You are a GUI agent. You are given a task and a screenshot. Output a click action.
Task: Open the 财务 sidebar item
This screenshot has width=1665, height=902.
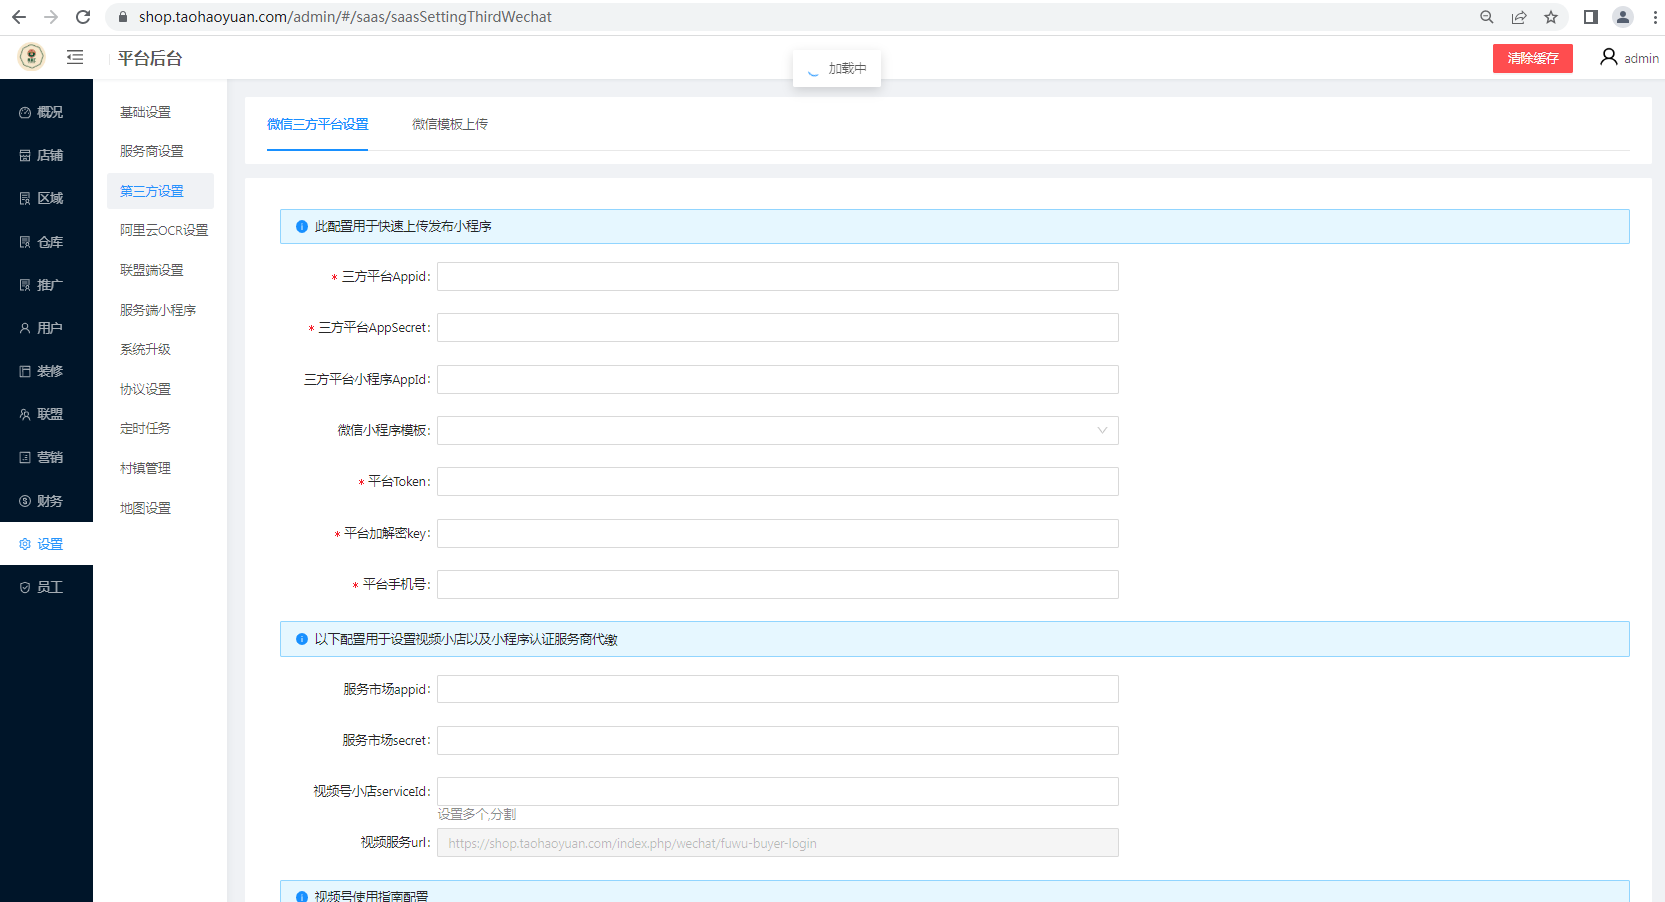[x=46, y=501]
